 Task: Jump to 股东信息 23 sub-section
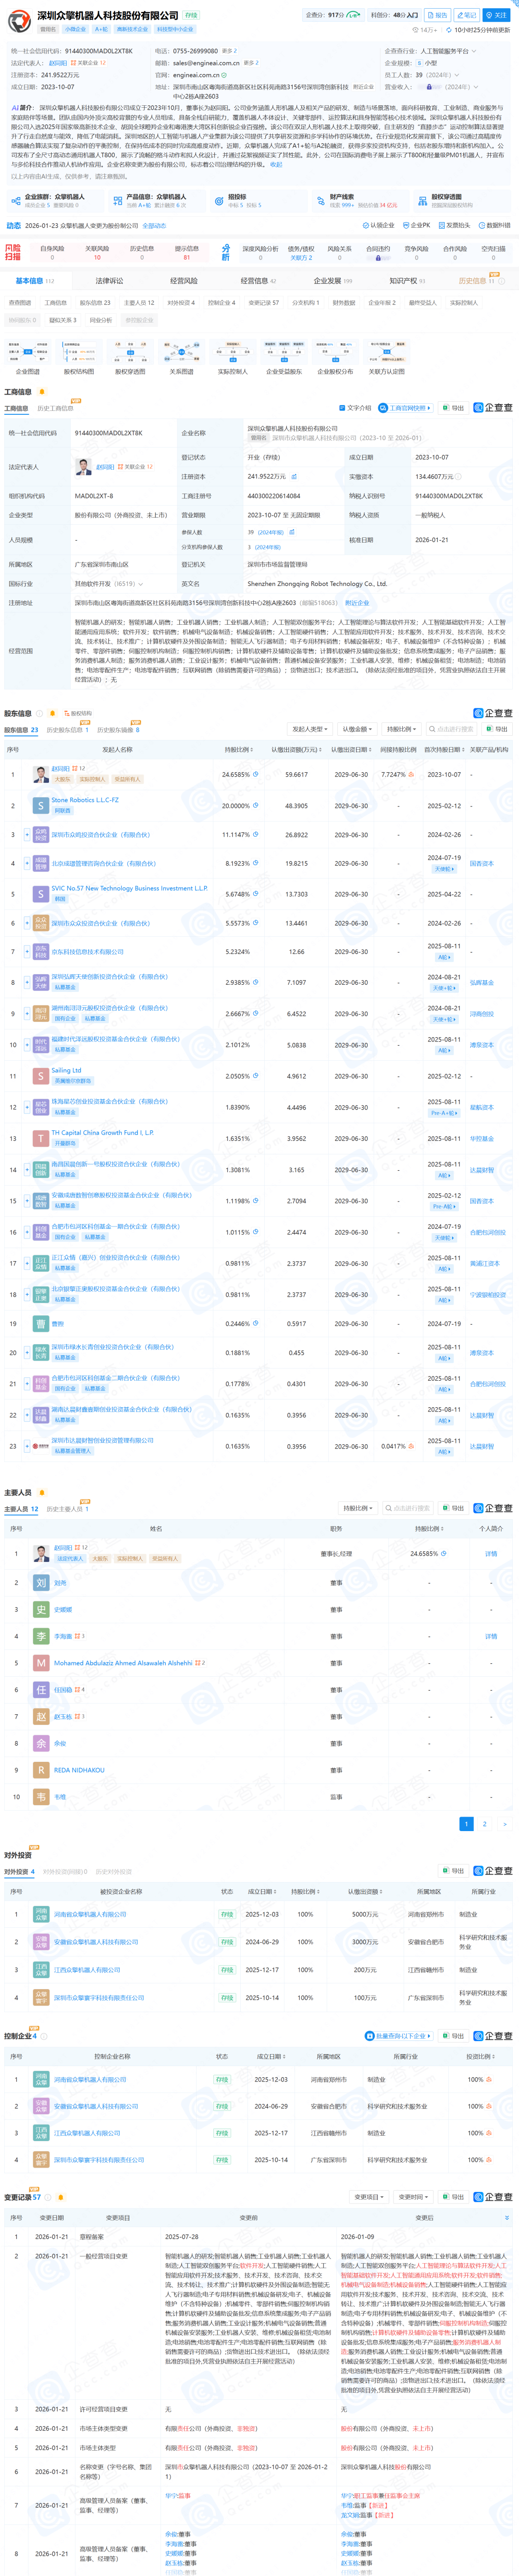coord(95,302)
